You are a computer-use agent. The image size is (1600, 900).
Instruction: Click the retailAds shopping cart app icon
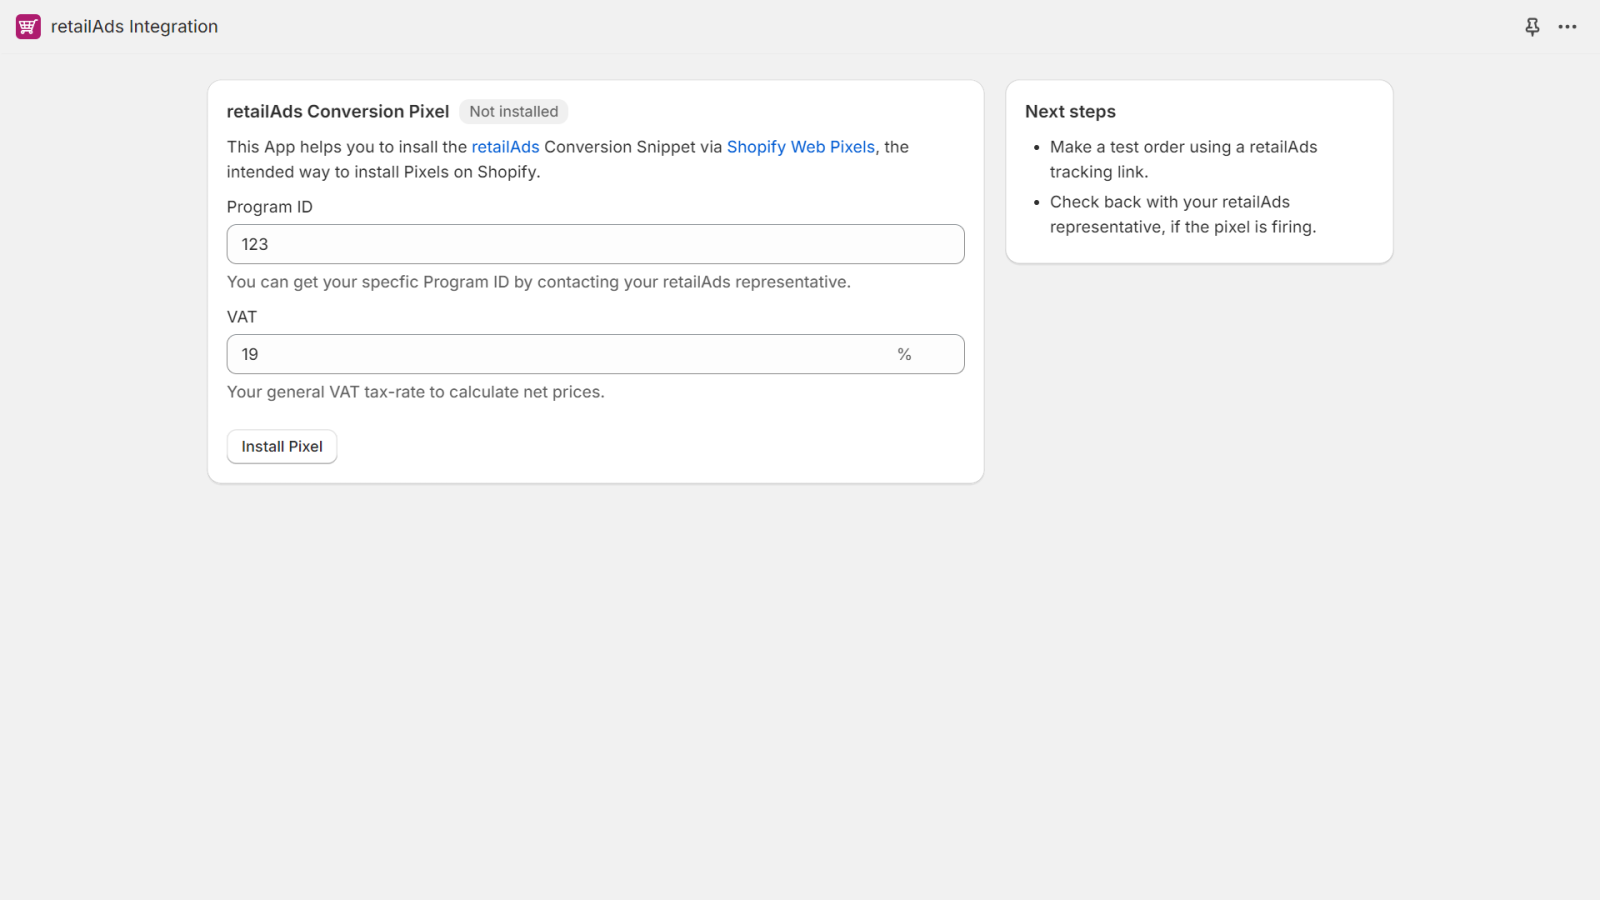pyautogui.click(x=28, y=27)
